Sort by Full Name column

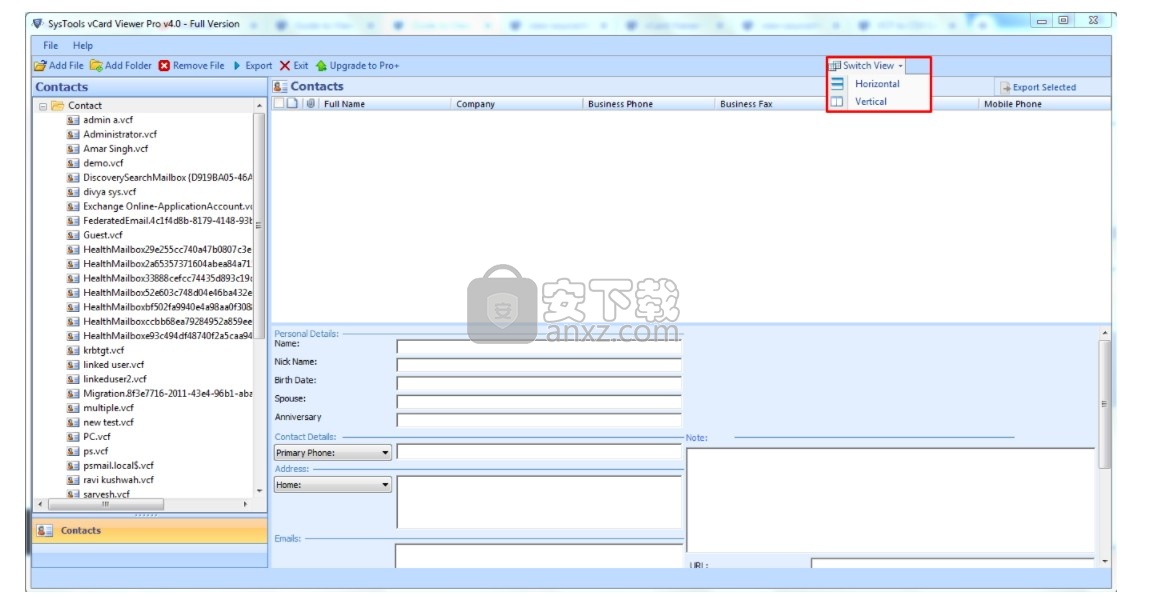[385, 104]
